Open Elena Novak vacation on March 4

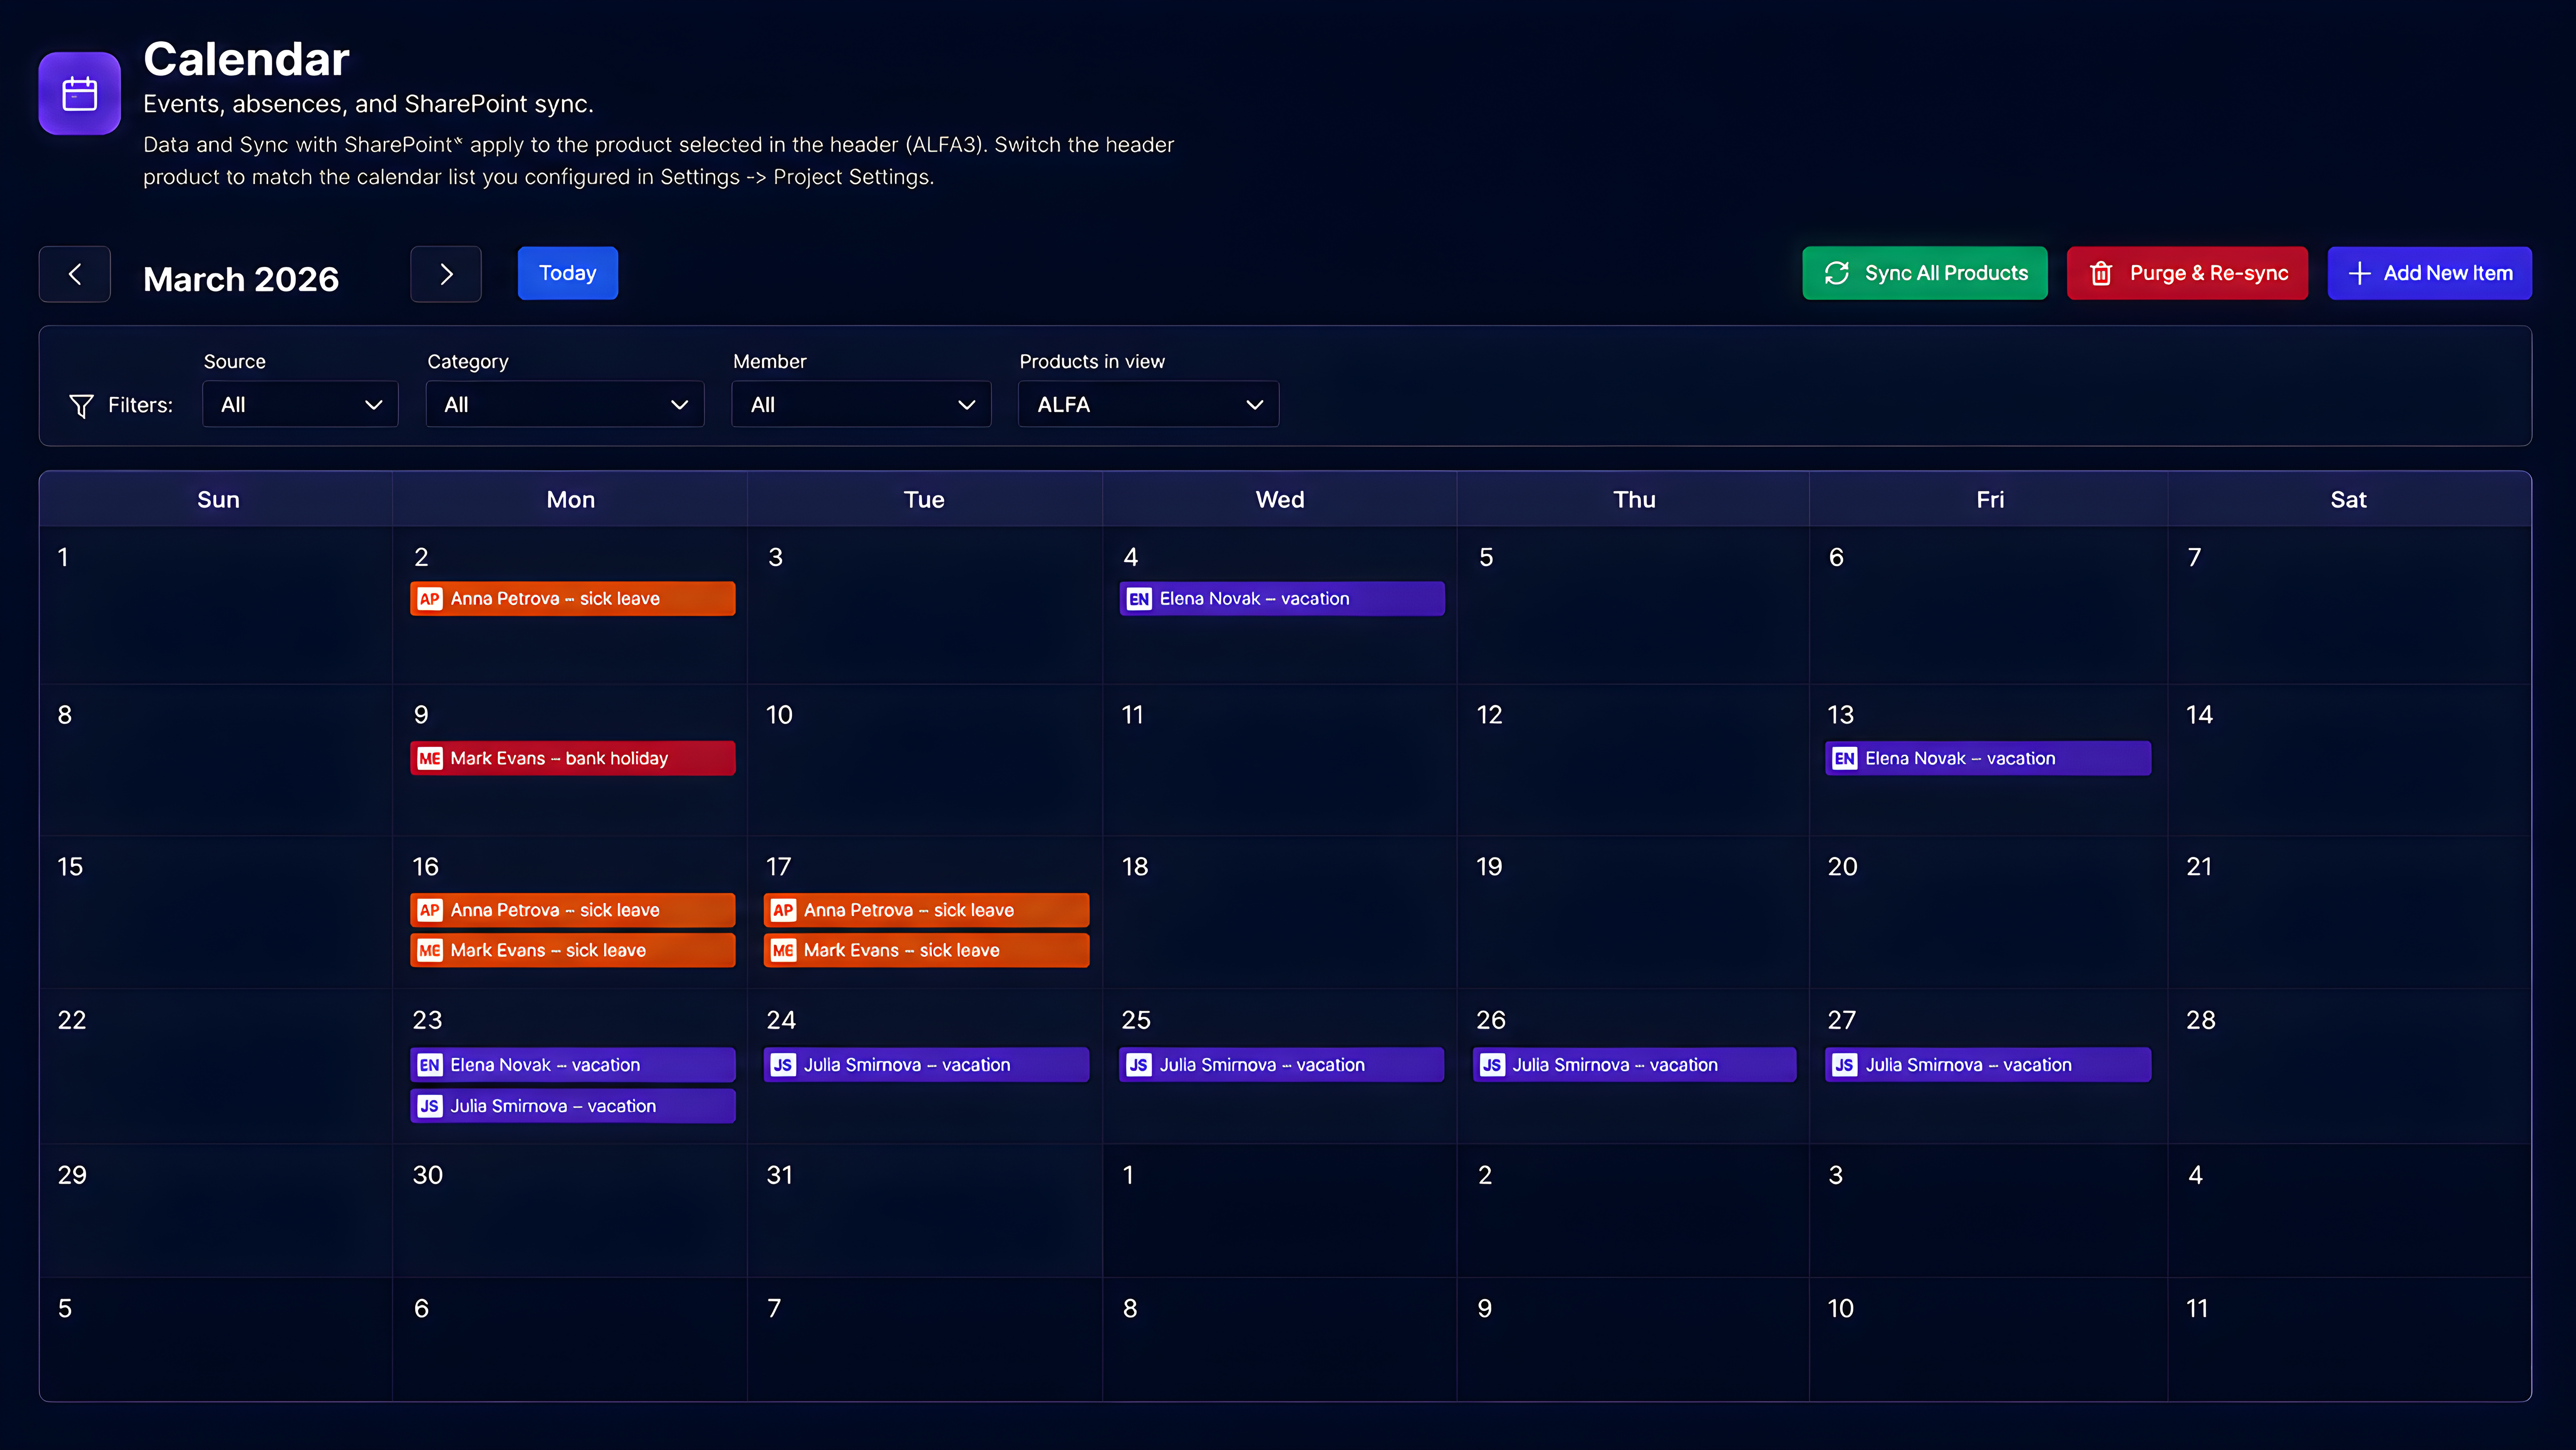tap(1282, 599)
